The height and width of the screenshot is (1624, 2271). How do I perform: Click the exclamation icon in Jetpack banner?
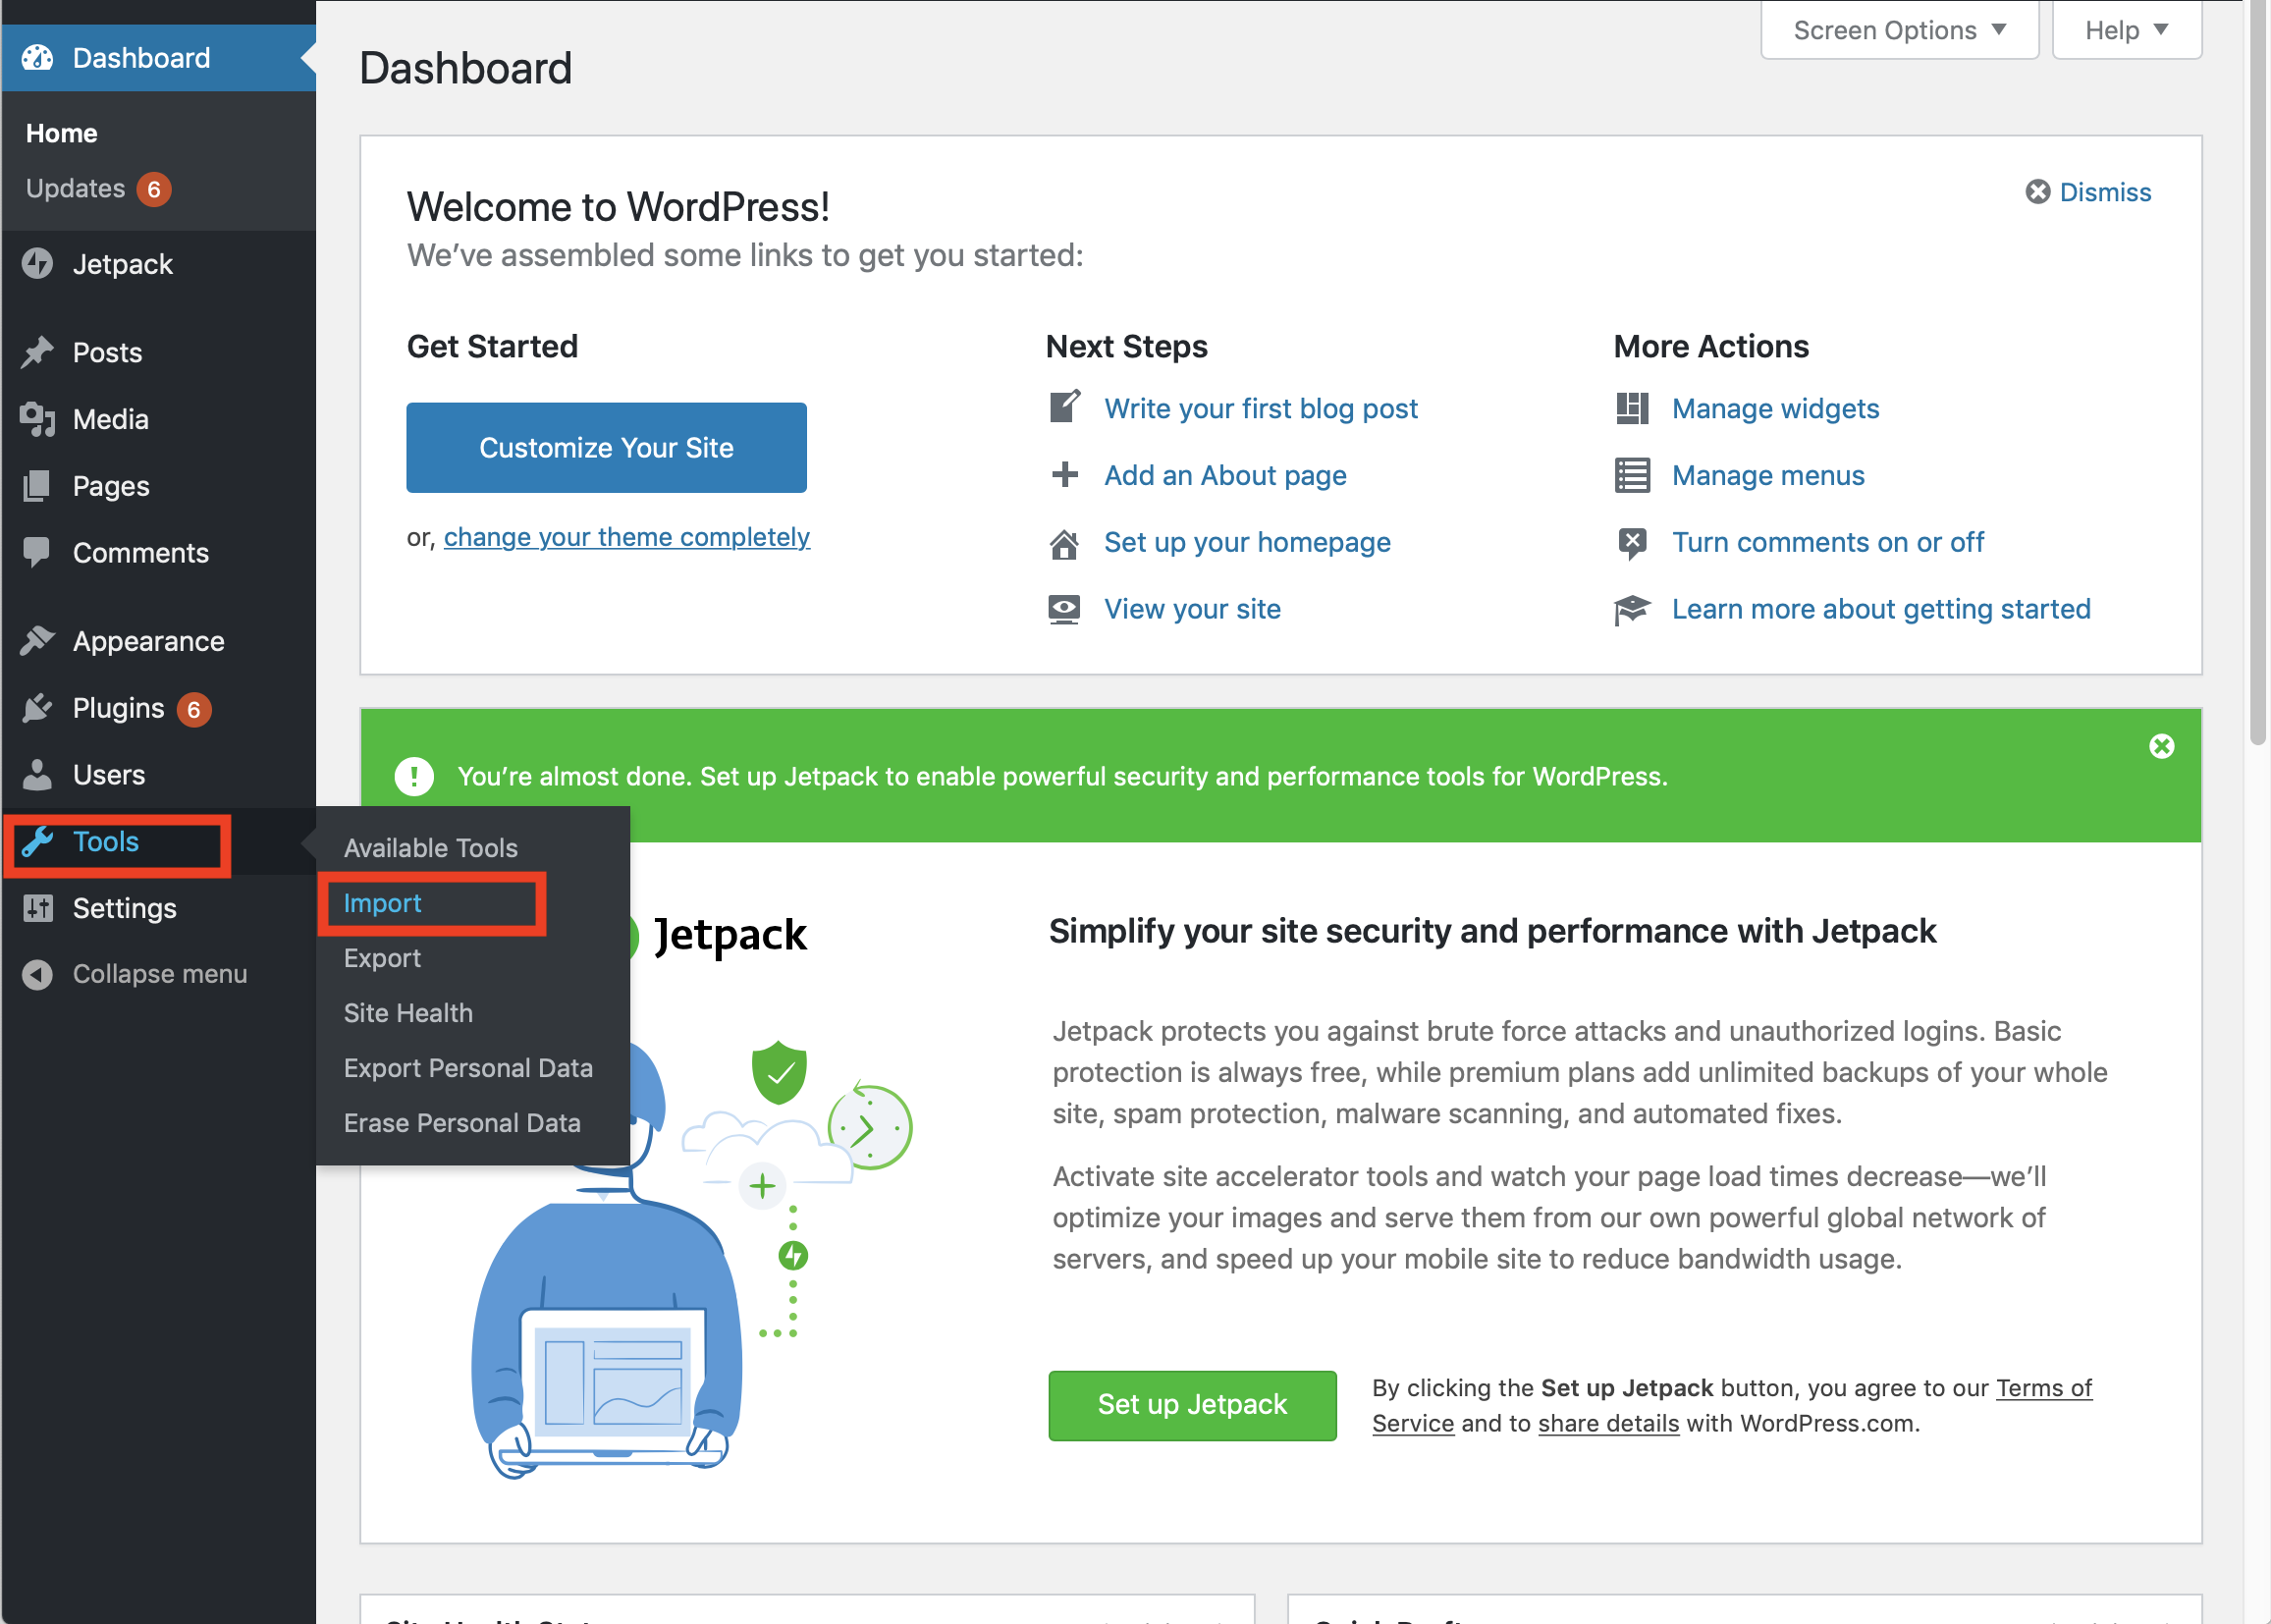click(414, 777)
